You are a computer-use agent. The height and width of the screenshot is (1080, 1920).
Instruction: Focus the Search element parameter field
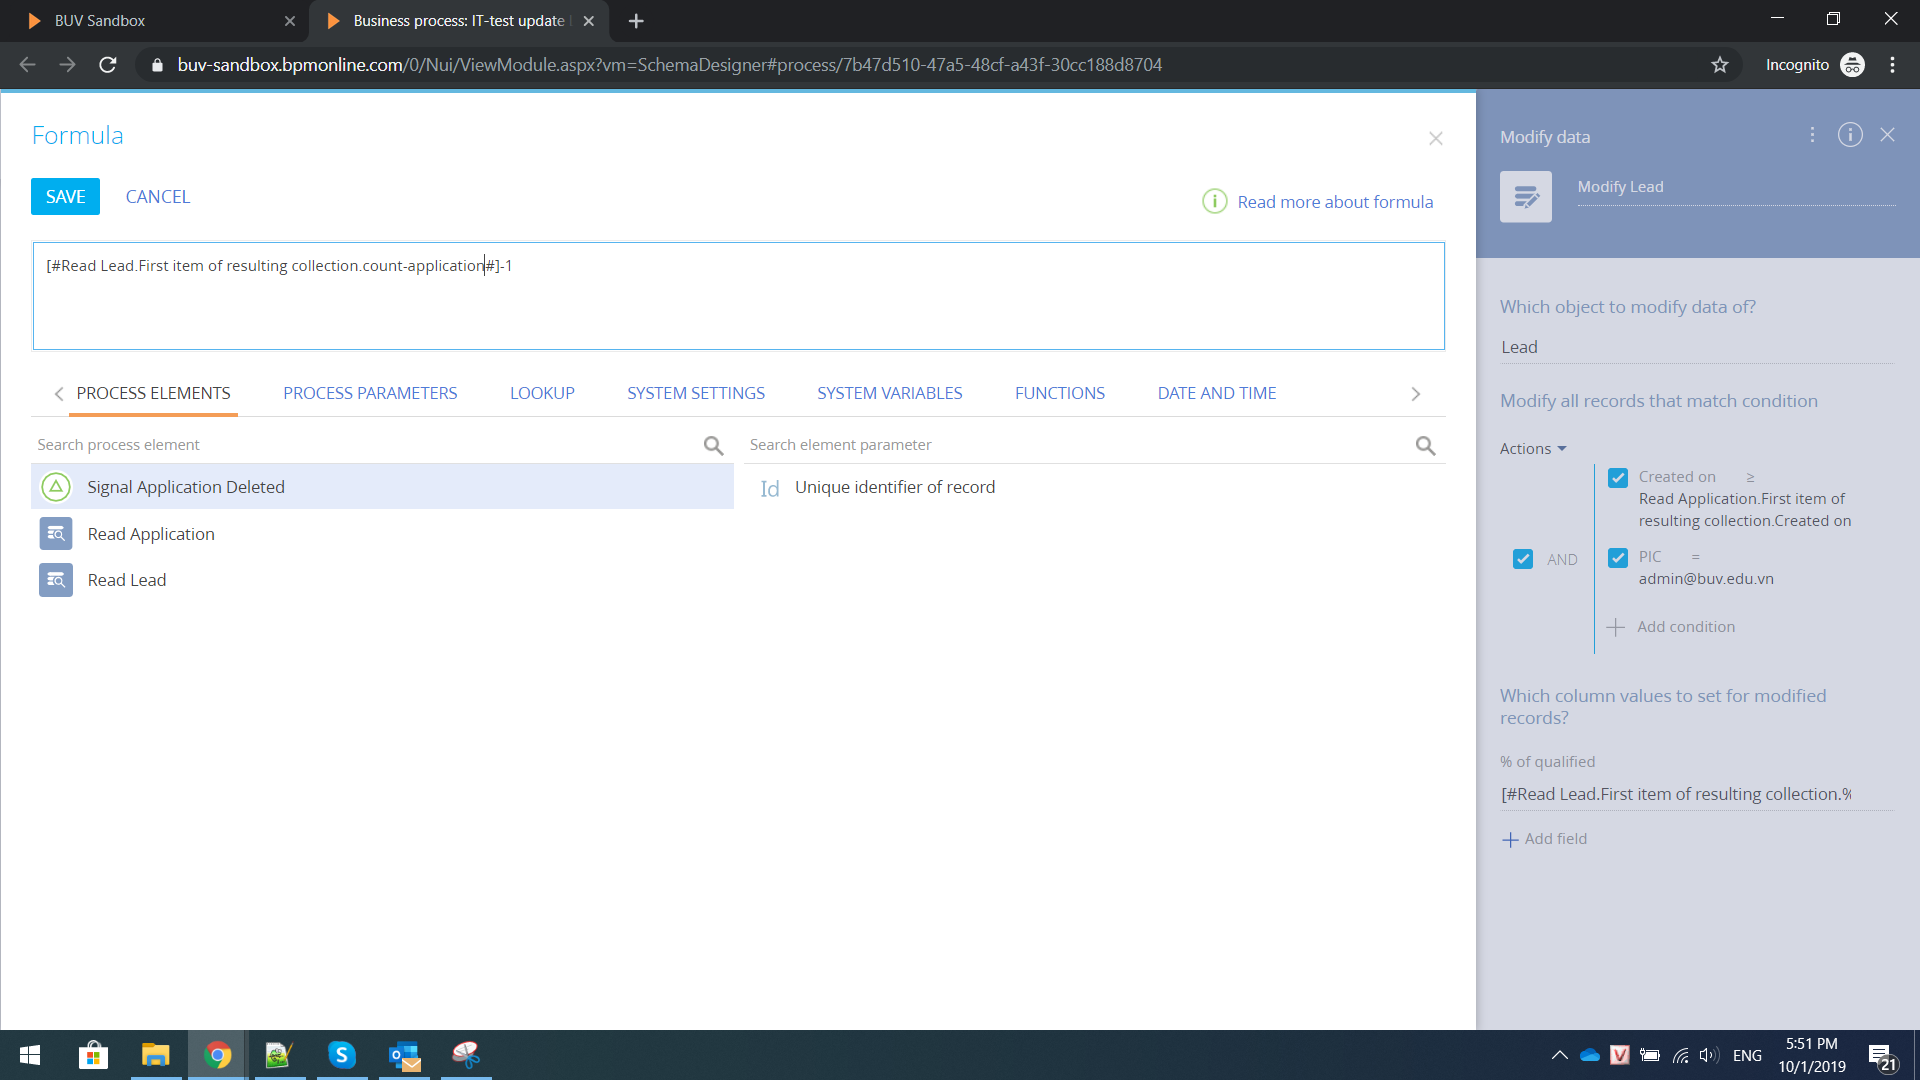(x=1078, y=445)
